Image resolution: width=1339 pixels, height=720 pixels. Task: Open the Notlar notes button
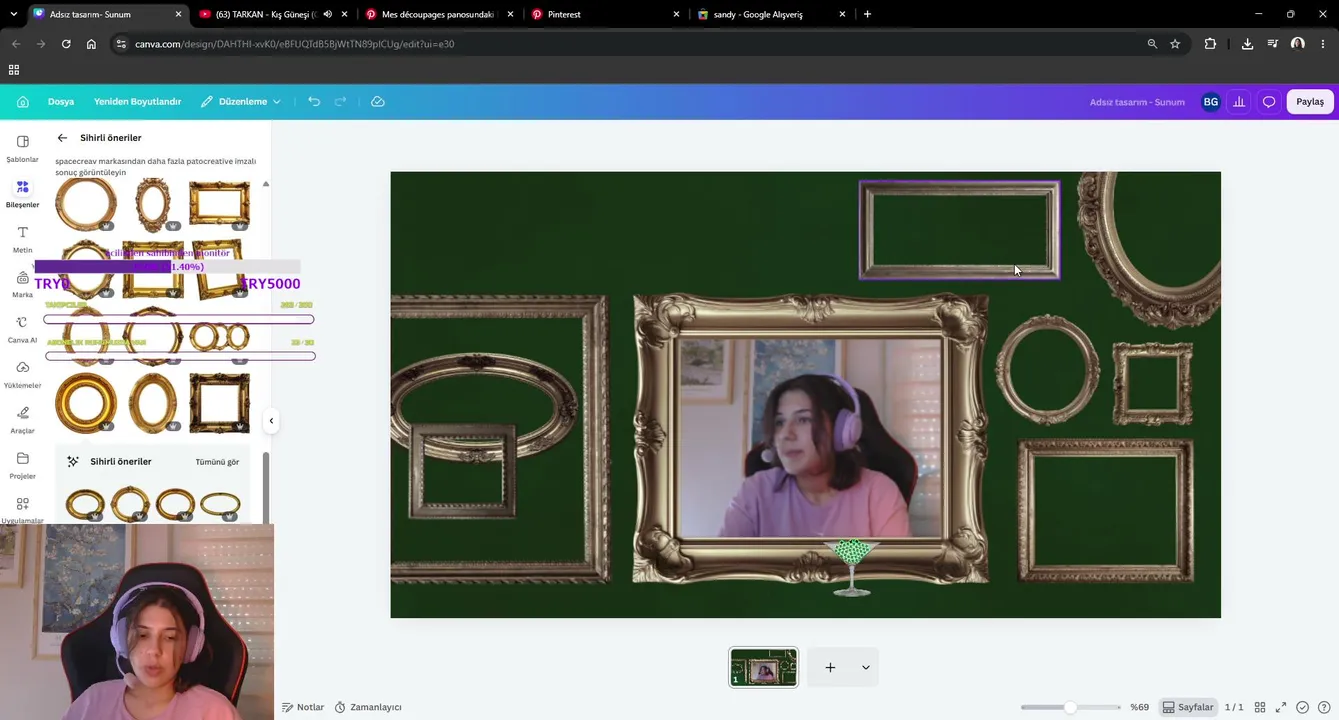pos(303,707)
